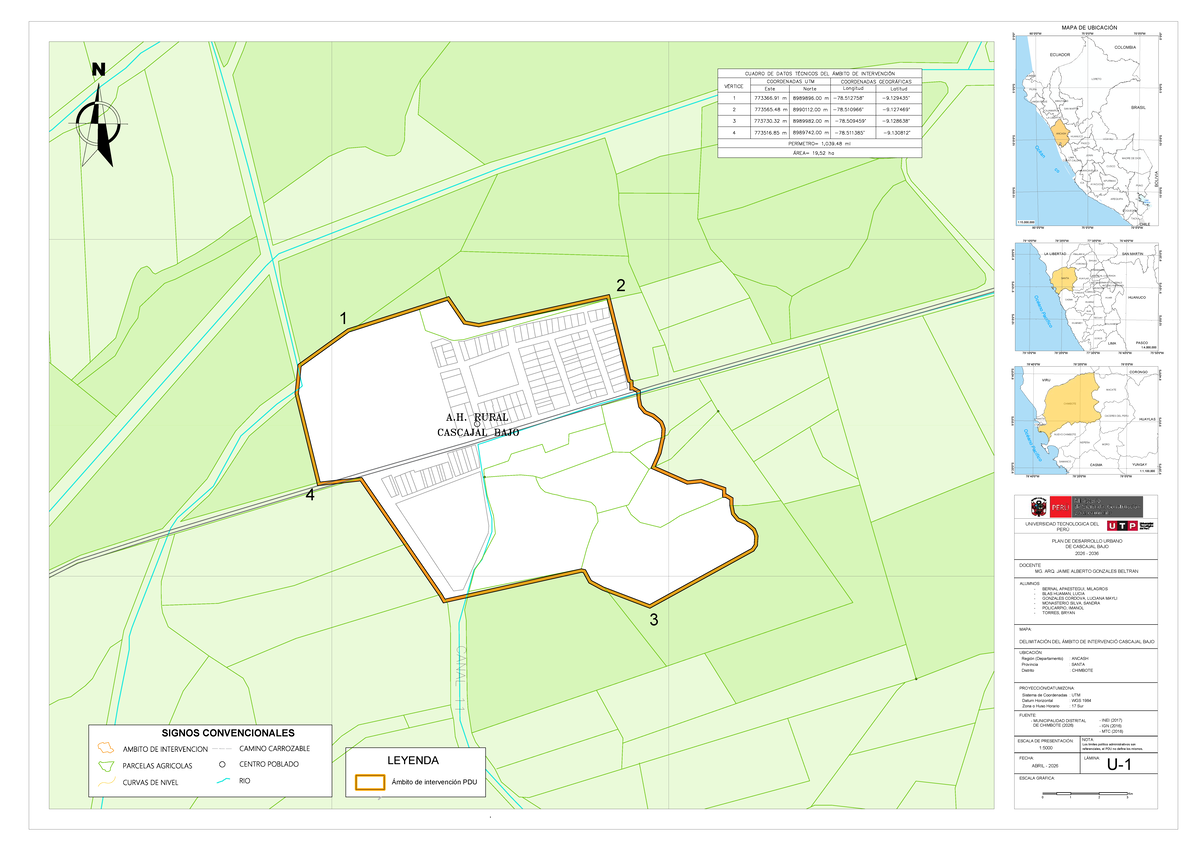This screenshot has height=849, width=1200.
Task: Click the U-1 sheet number
Action: coord(1119,765)
